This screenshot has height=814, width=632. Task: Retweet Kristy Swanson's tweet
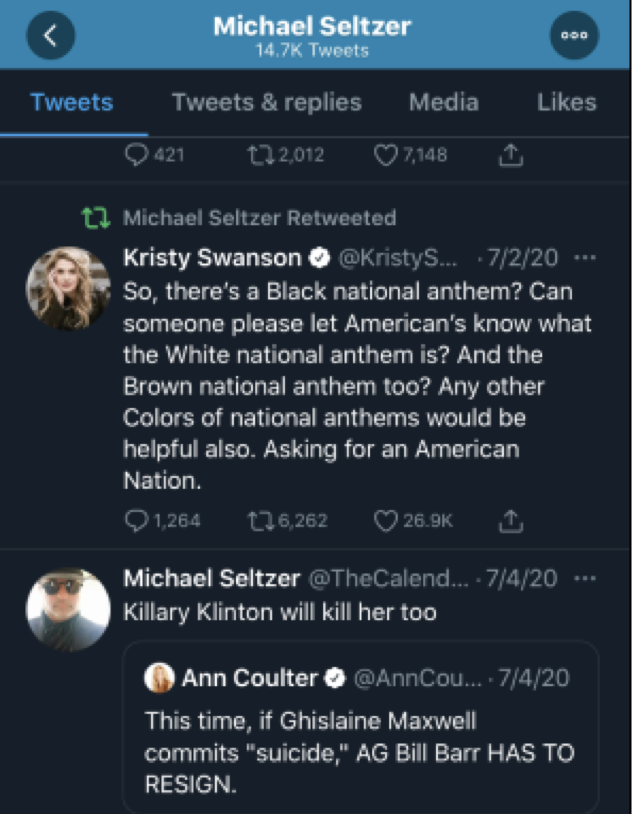[x=260, y=521]
